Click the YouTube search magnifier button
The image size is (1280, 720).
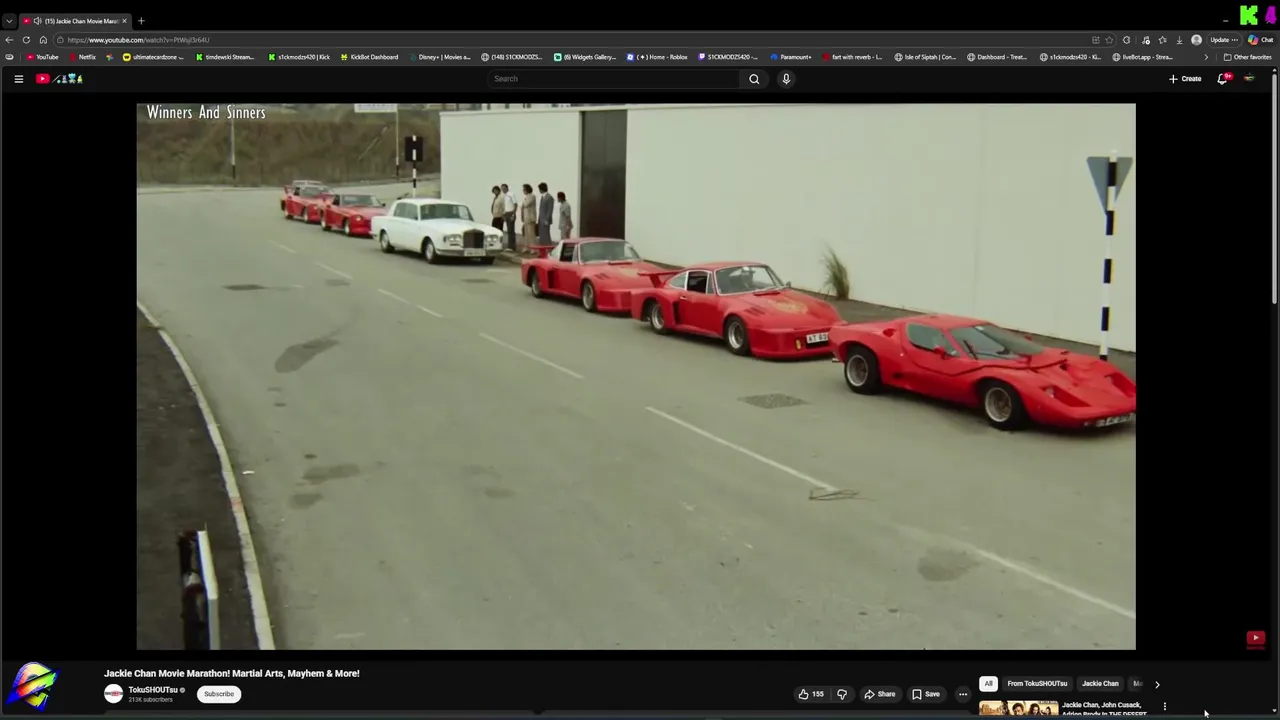pyautogui.click(x=754, y=79)
